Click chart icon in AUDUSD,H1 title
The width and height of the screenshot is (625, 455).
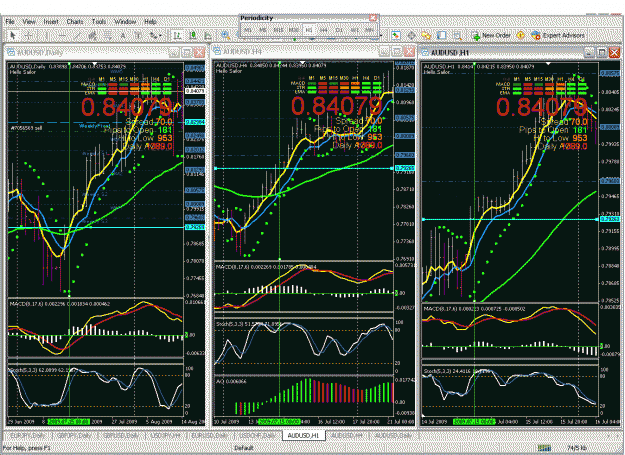pos(425,52)
